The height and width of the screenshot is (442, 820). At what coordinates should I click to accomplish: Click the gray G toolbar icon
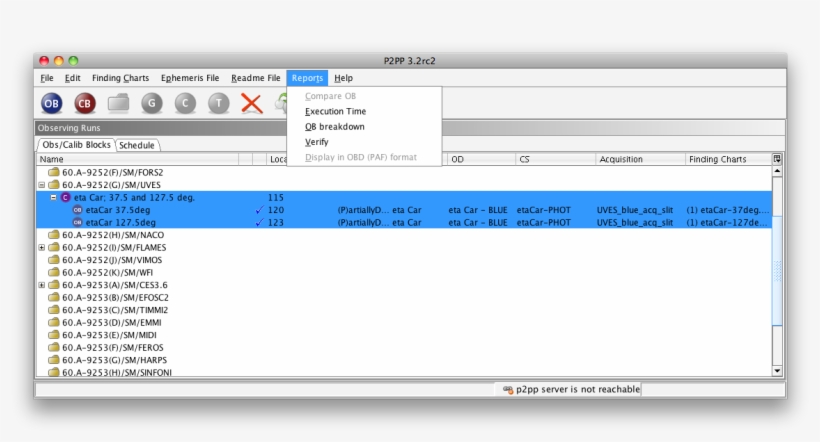point(152,103)
